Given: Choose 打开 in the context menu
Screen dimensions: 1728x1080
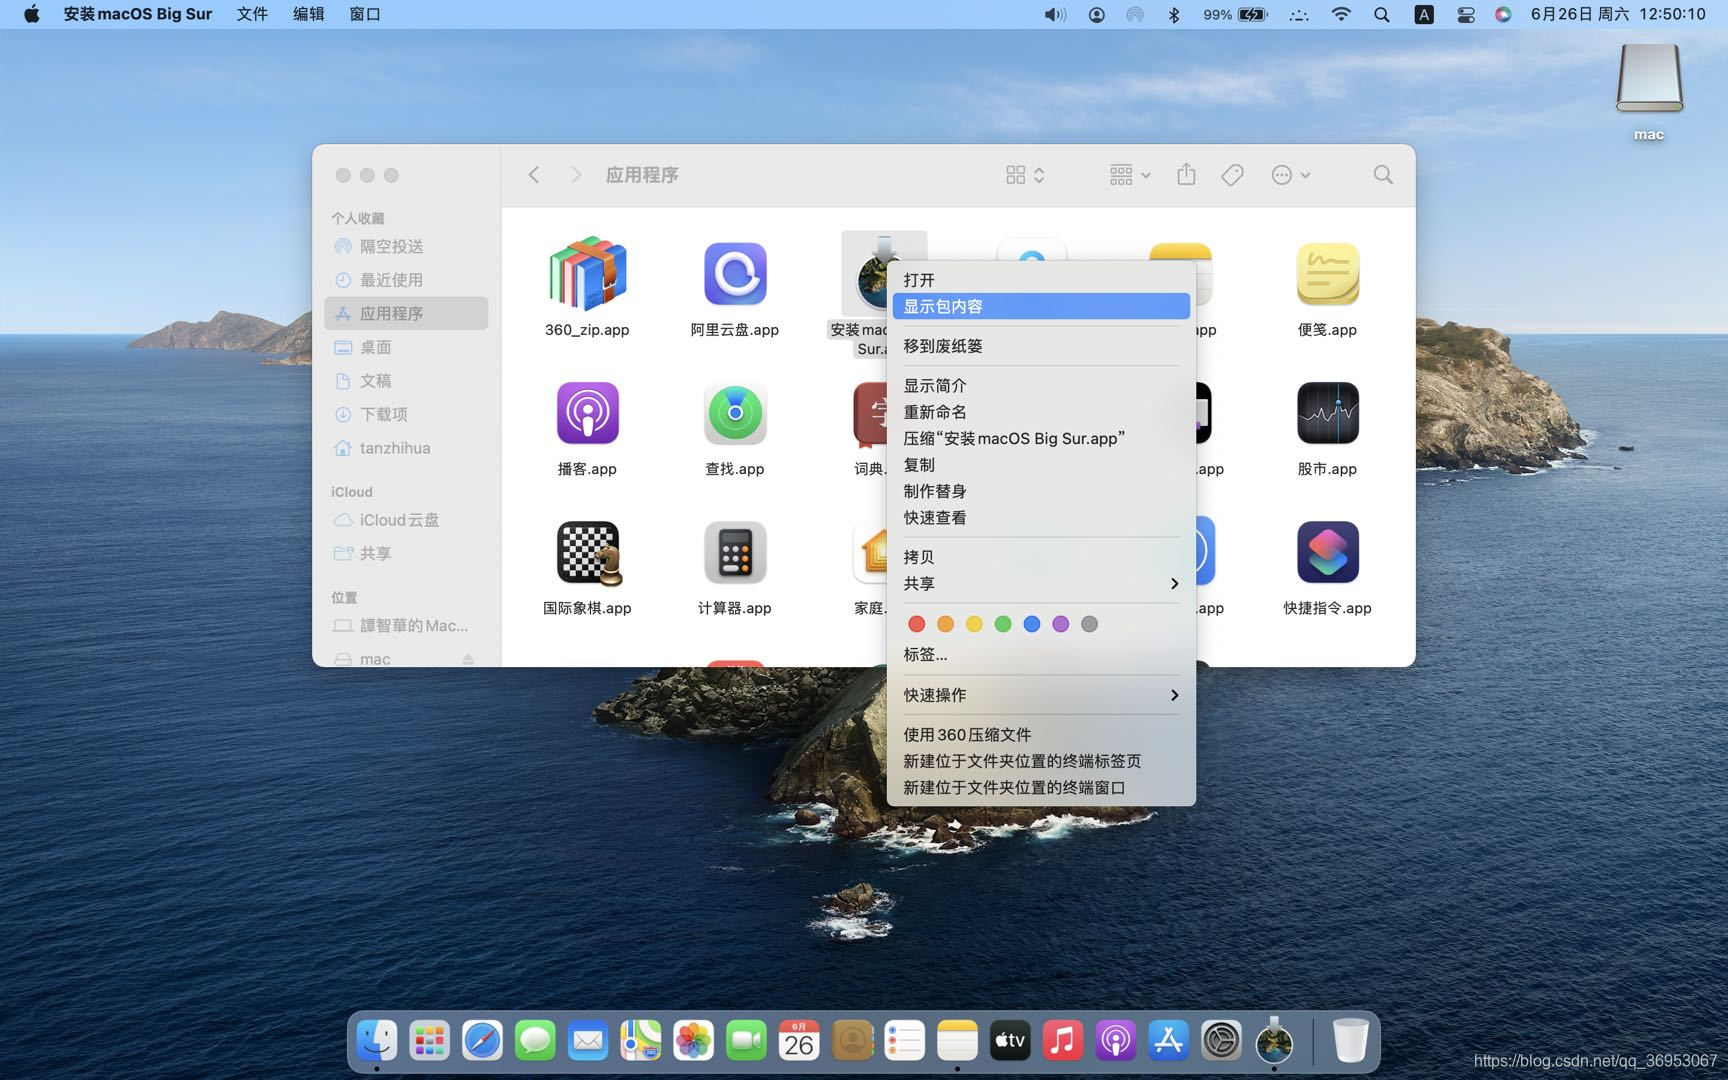Looking at the screenshot, I should tap(1041, 280).
